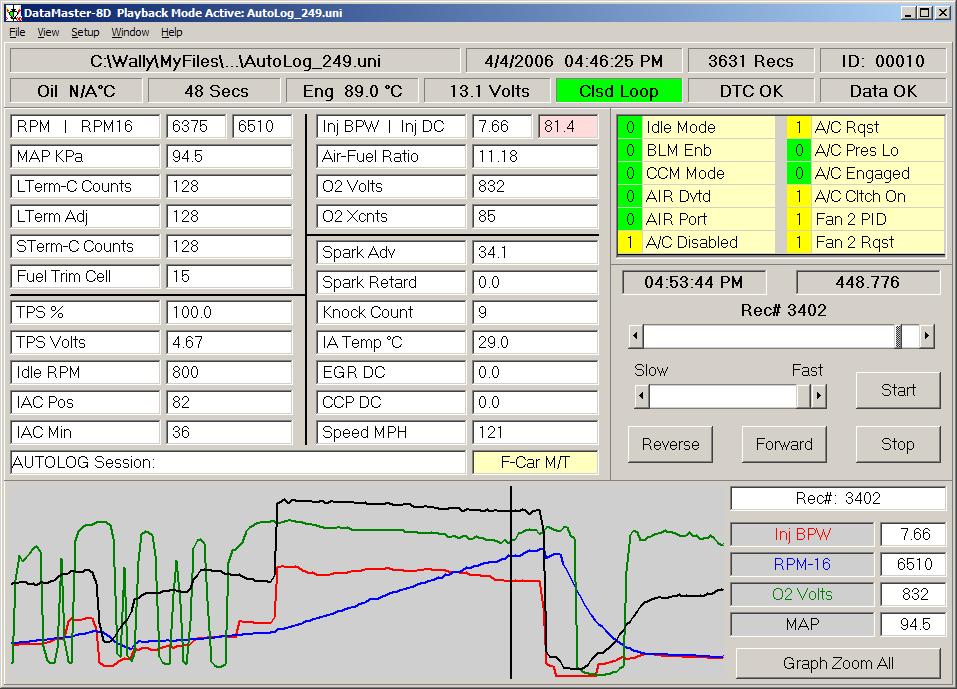The width and height of the screenshot is (957, 689).
Task: Select the RPM-16 graph channel label
Action: point(802,564)
